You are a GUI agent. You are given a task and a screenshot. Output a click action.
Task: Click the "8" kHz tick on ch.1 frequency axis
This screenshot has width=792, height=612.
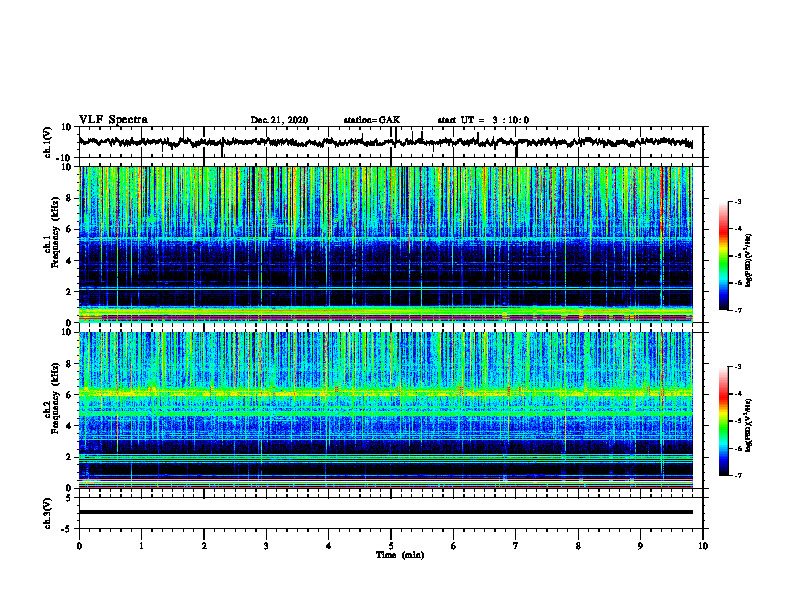69,198
